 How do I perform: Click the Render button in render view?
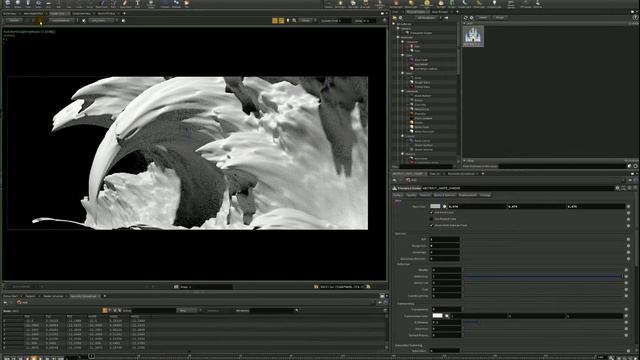point(14,20)
